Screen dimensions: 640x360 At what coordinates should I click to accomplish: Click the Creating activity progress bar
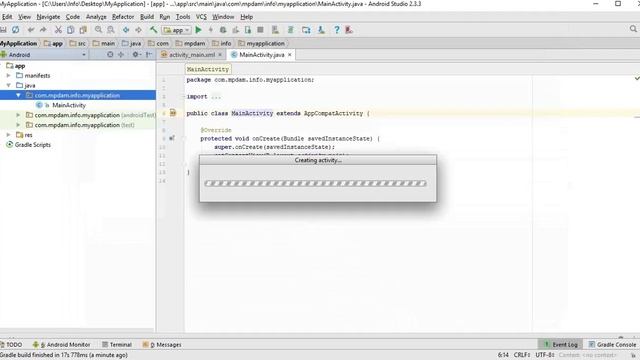[316, 183]
